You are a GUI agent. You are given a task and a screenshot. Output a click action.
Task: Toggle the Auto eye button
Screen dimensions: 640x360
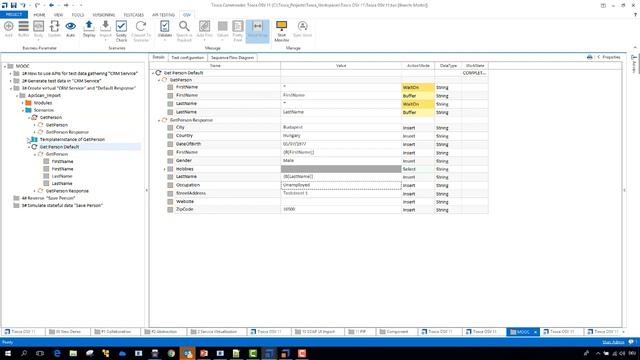point(71,29)
